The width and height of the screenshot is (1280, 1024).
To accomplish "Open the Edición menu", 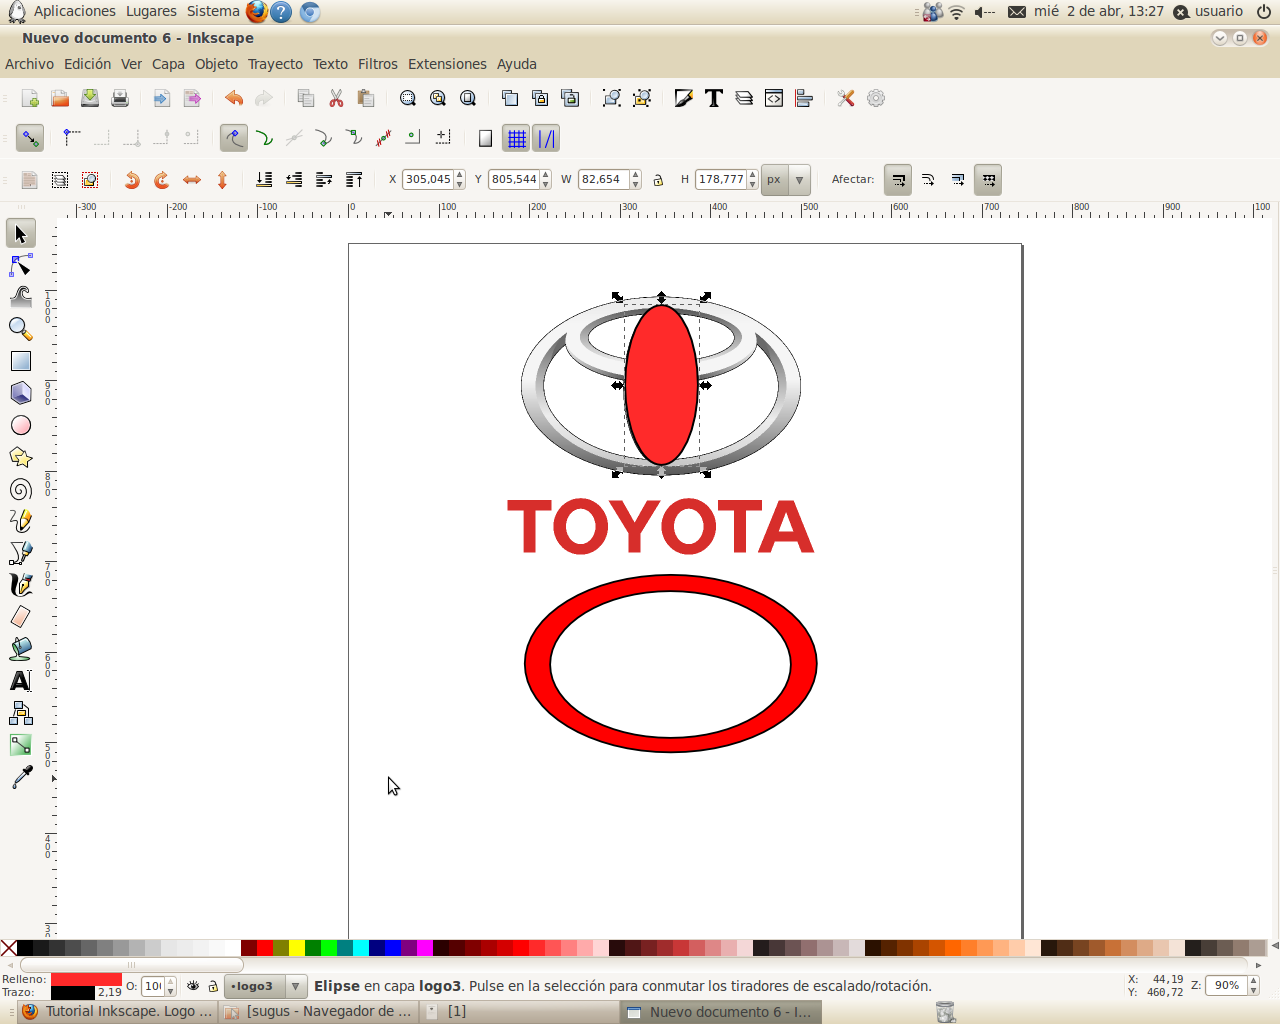I will (x=88, y=64).
